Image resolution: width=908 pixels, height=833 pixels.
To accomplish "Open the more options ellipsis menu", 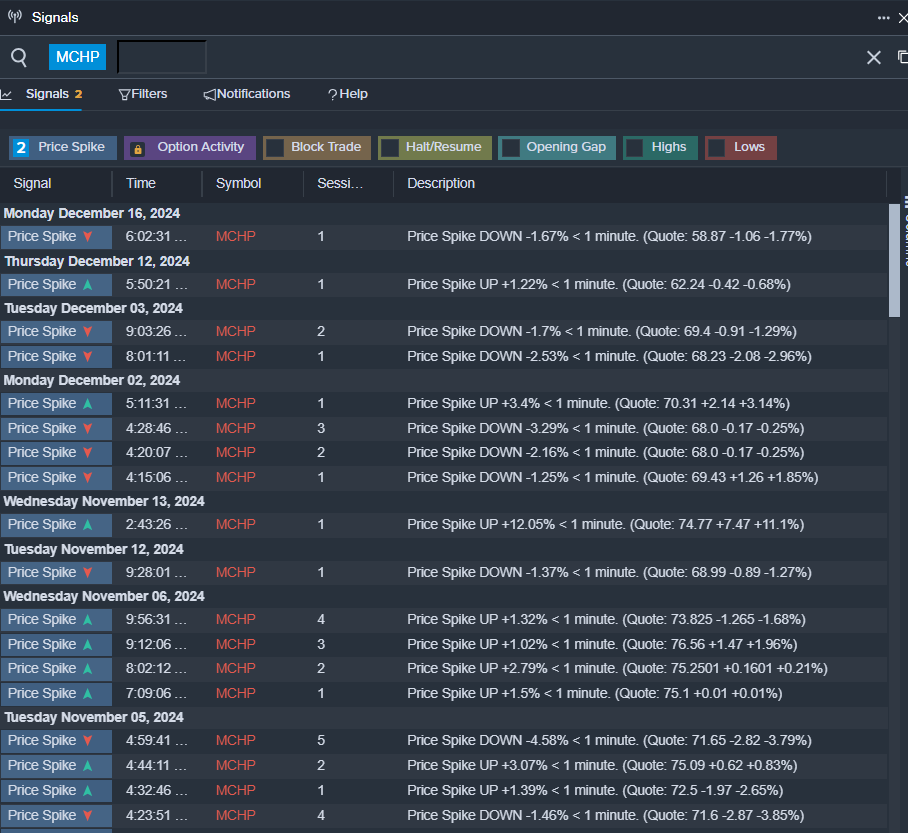I will (883, 18).
